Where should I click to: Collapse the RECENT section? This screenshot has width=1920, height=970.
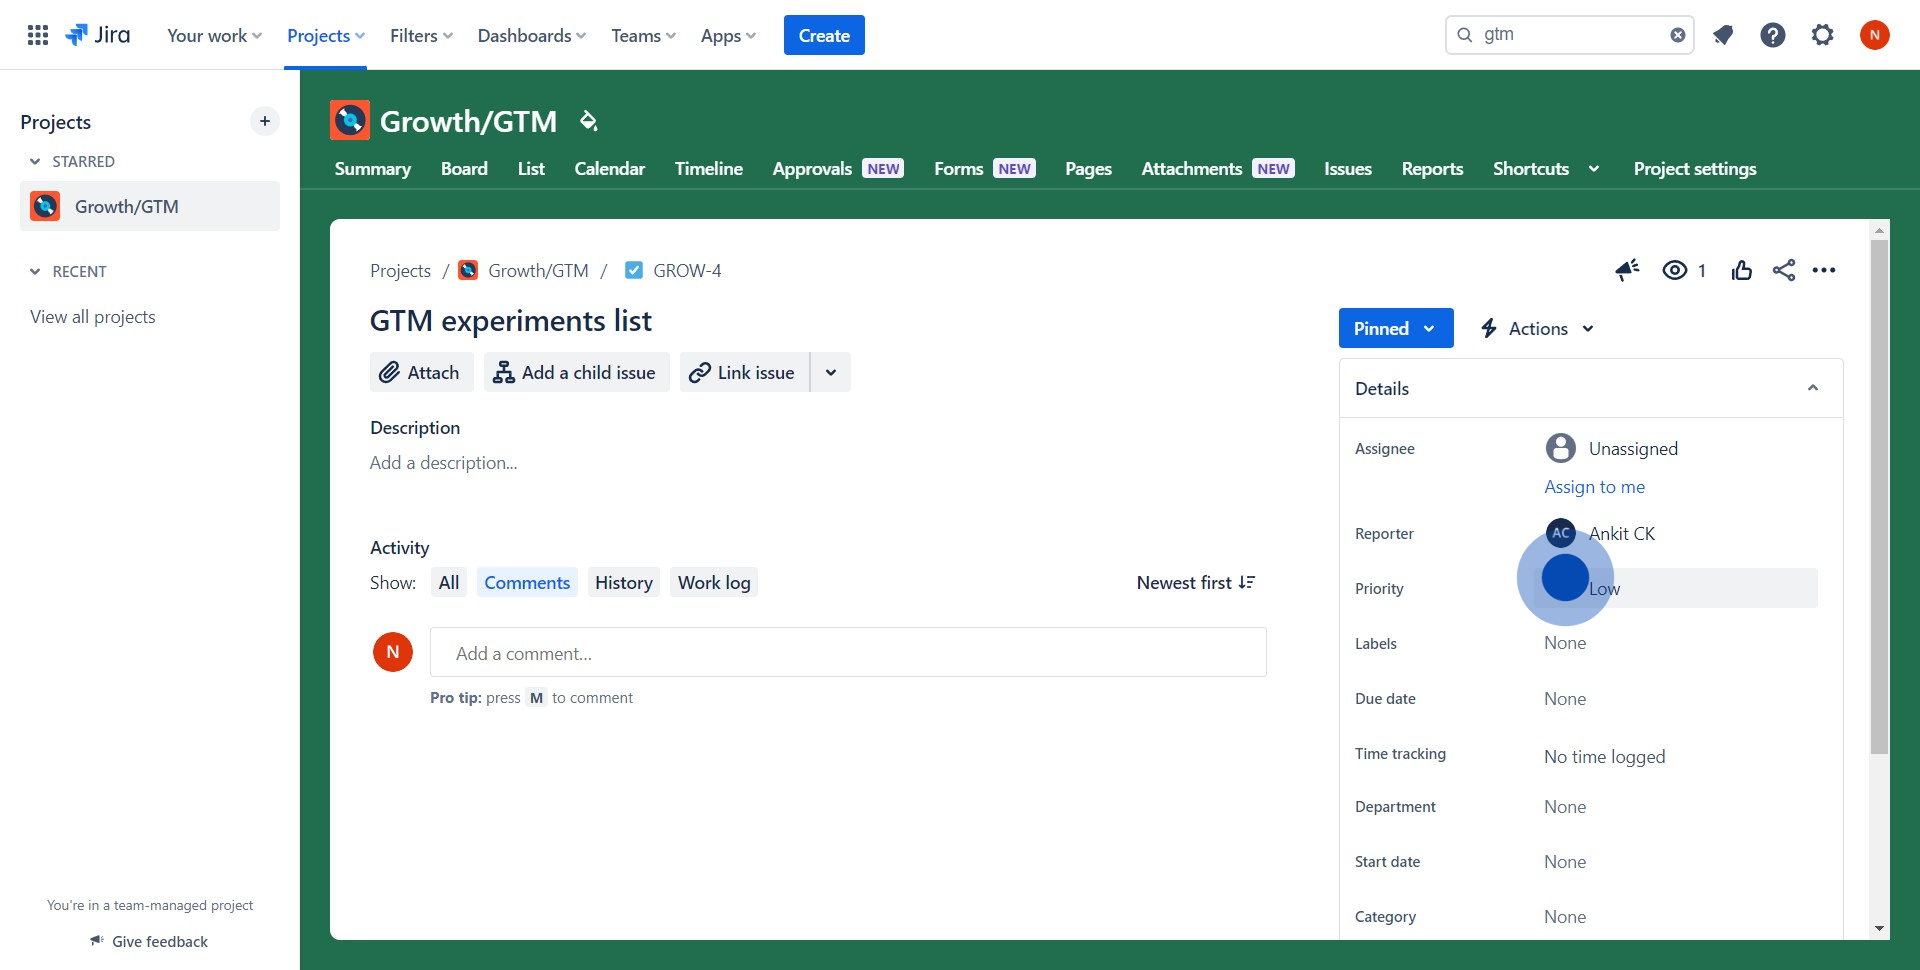click(x=35, y=271)
